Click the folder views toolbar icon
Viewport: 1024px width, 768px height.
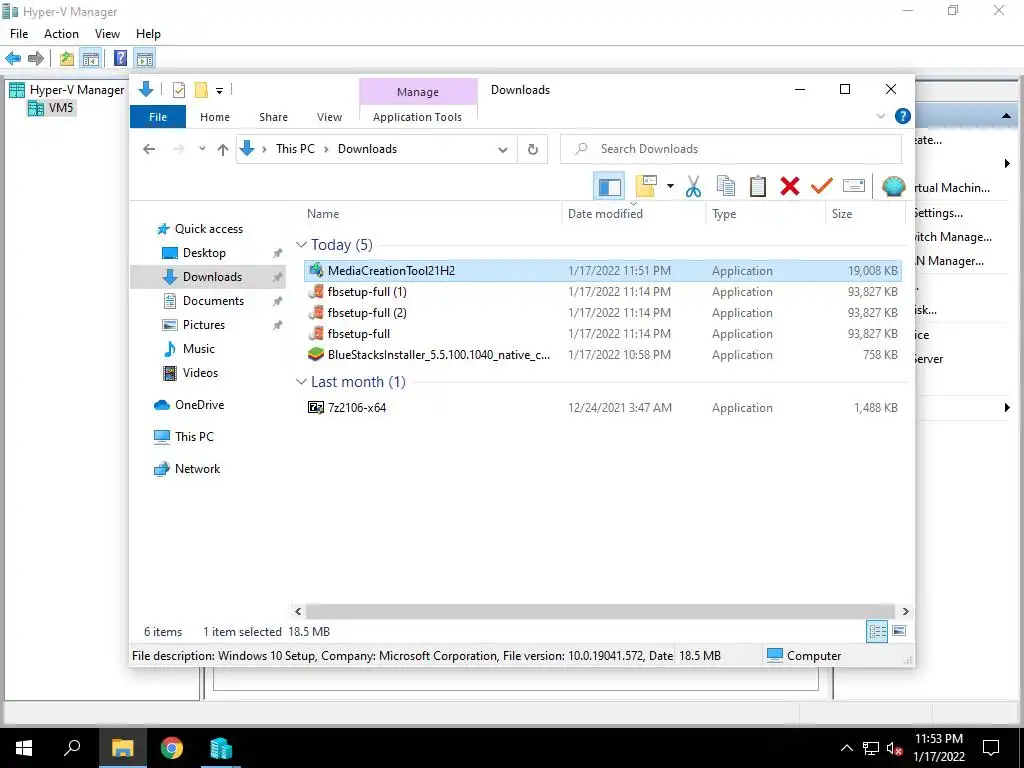coord(645,186)
